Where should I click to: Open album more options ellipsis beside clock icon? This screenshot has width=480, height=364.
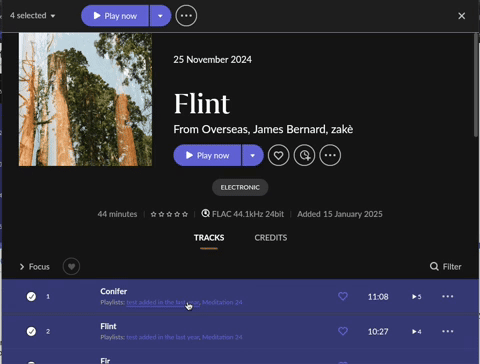coord(330,155)
